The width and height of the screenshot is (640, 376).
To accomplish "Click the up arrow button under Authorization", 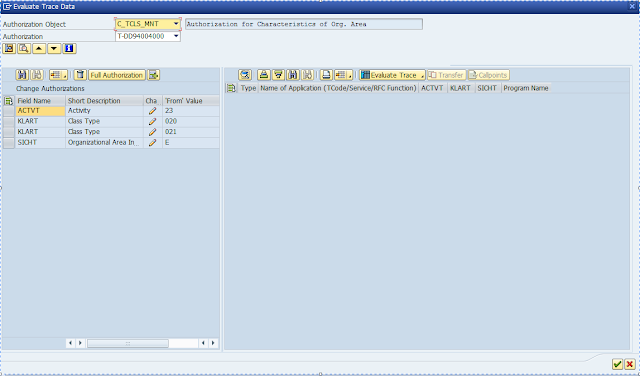I will coord(39,49).
